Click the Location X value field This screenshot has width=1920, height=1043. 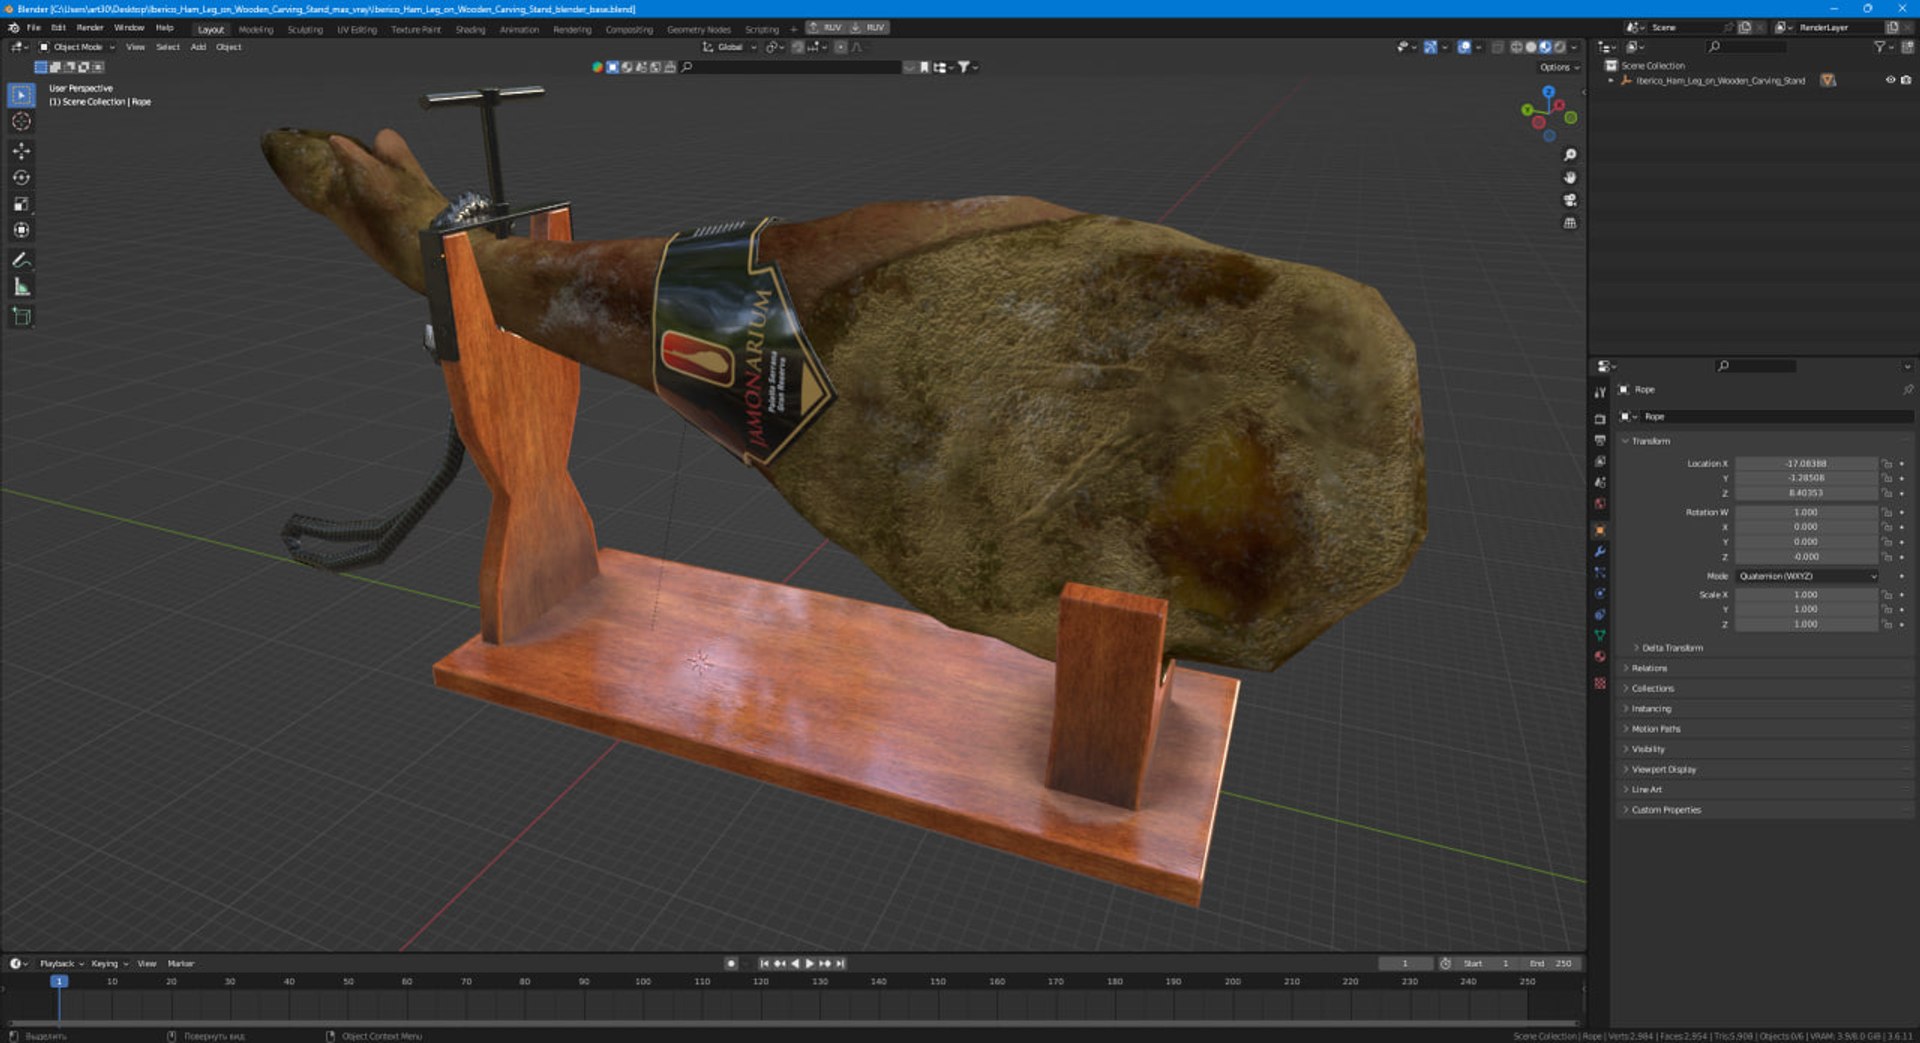click(1806, 464)
